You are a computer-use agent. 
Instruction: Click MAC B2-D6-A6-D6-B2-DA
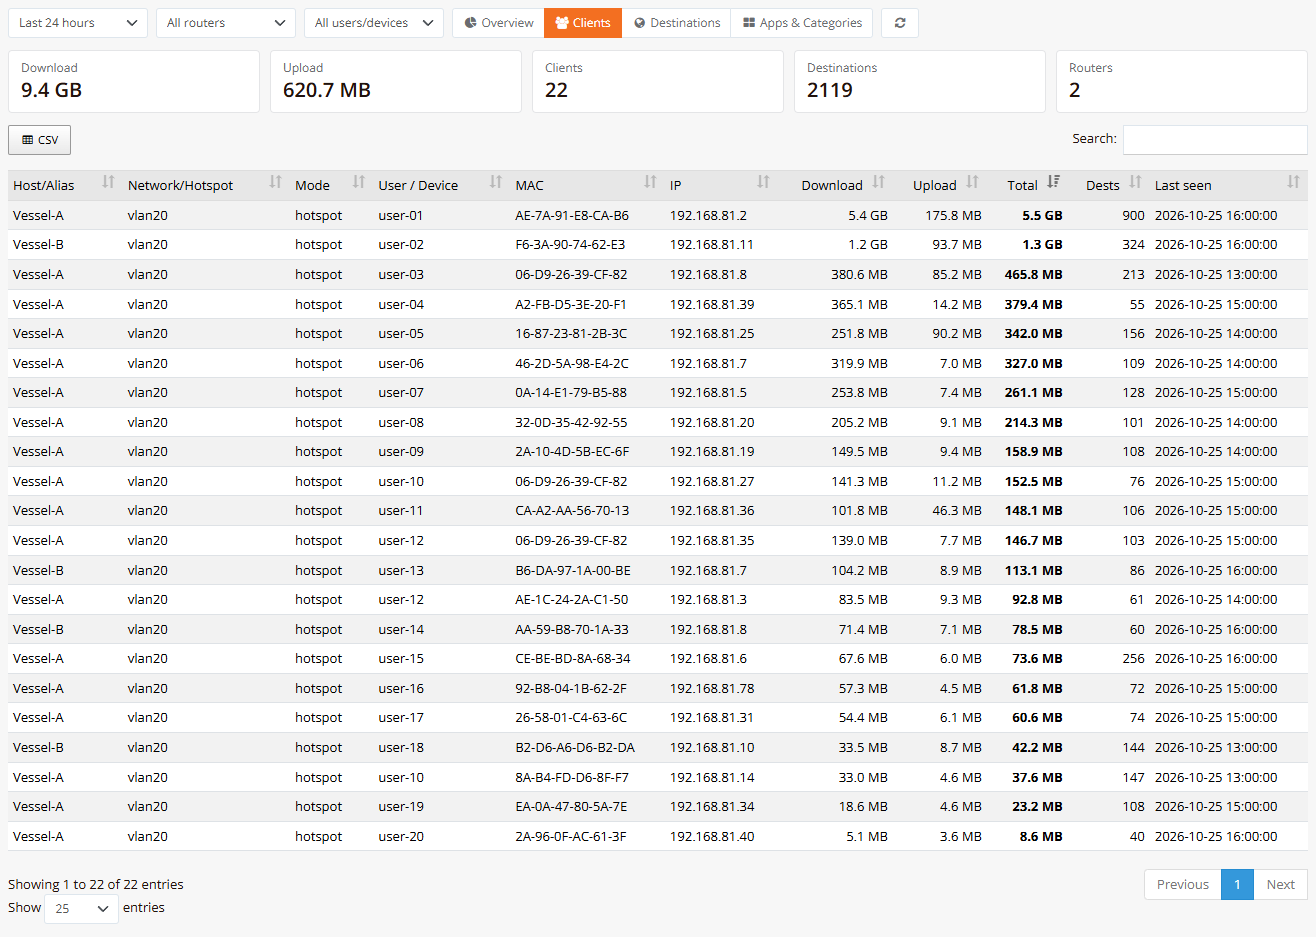575,747
